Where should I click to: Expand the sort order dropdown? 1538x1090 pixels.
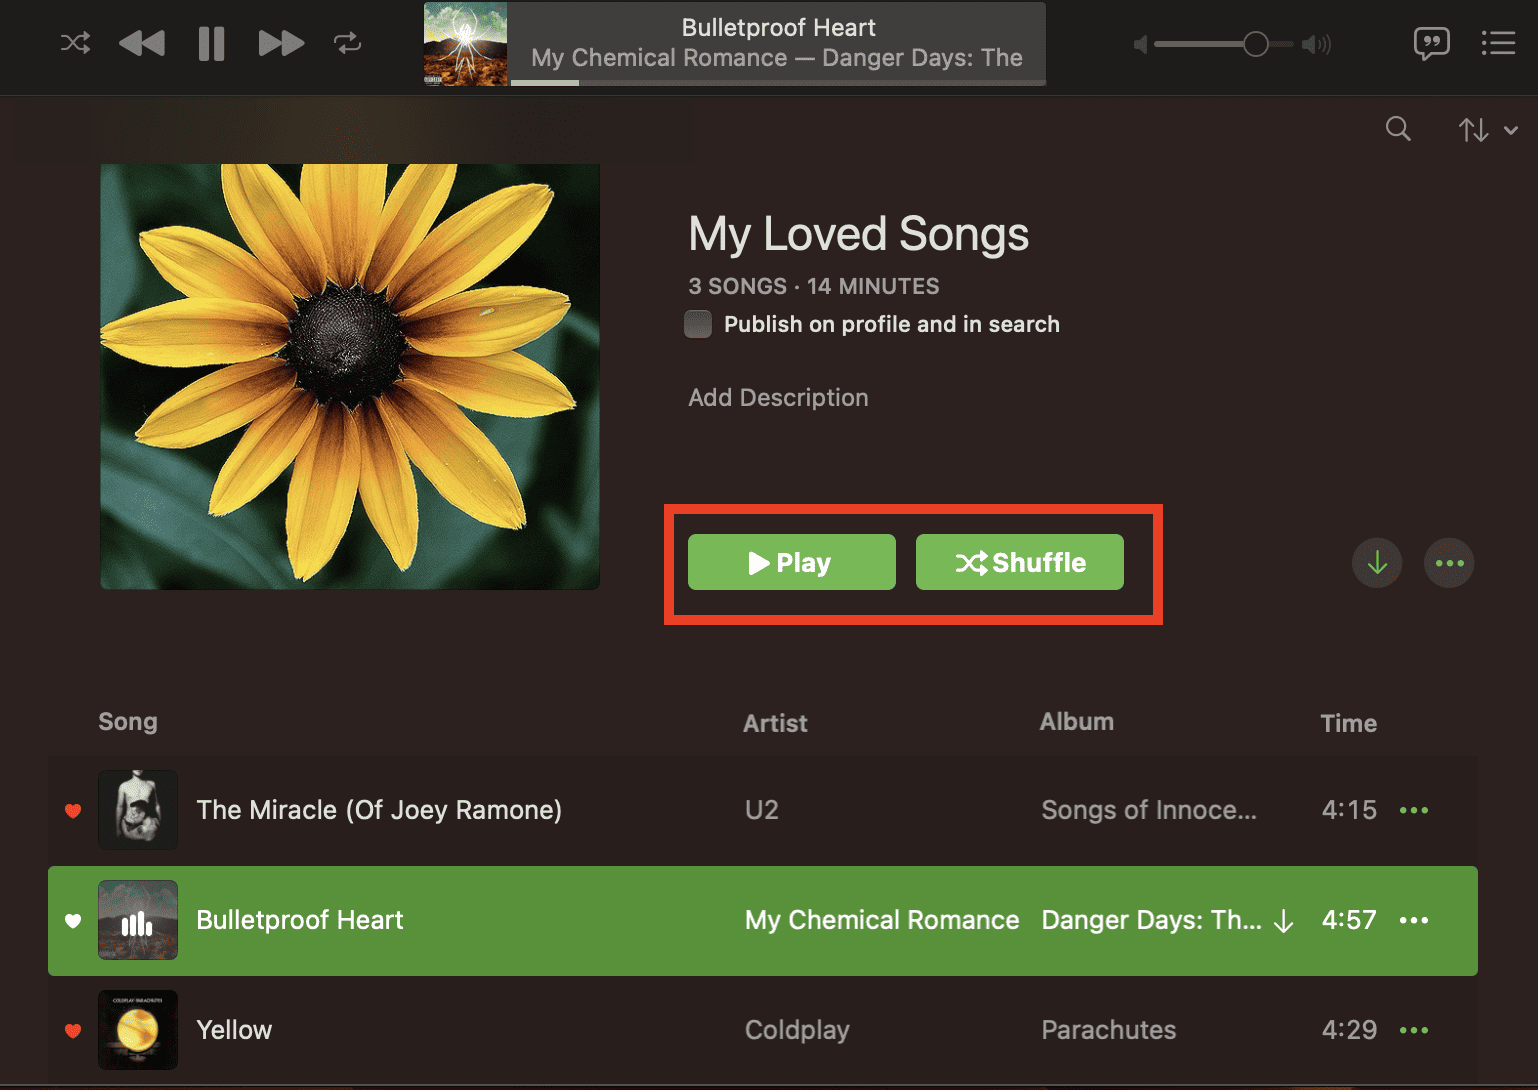pyautogui.click(x=1487, y=130)
